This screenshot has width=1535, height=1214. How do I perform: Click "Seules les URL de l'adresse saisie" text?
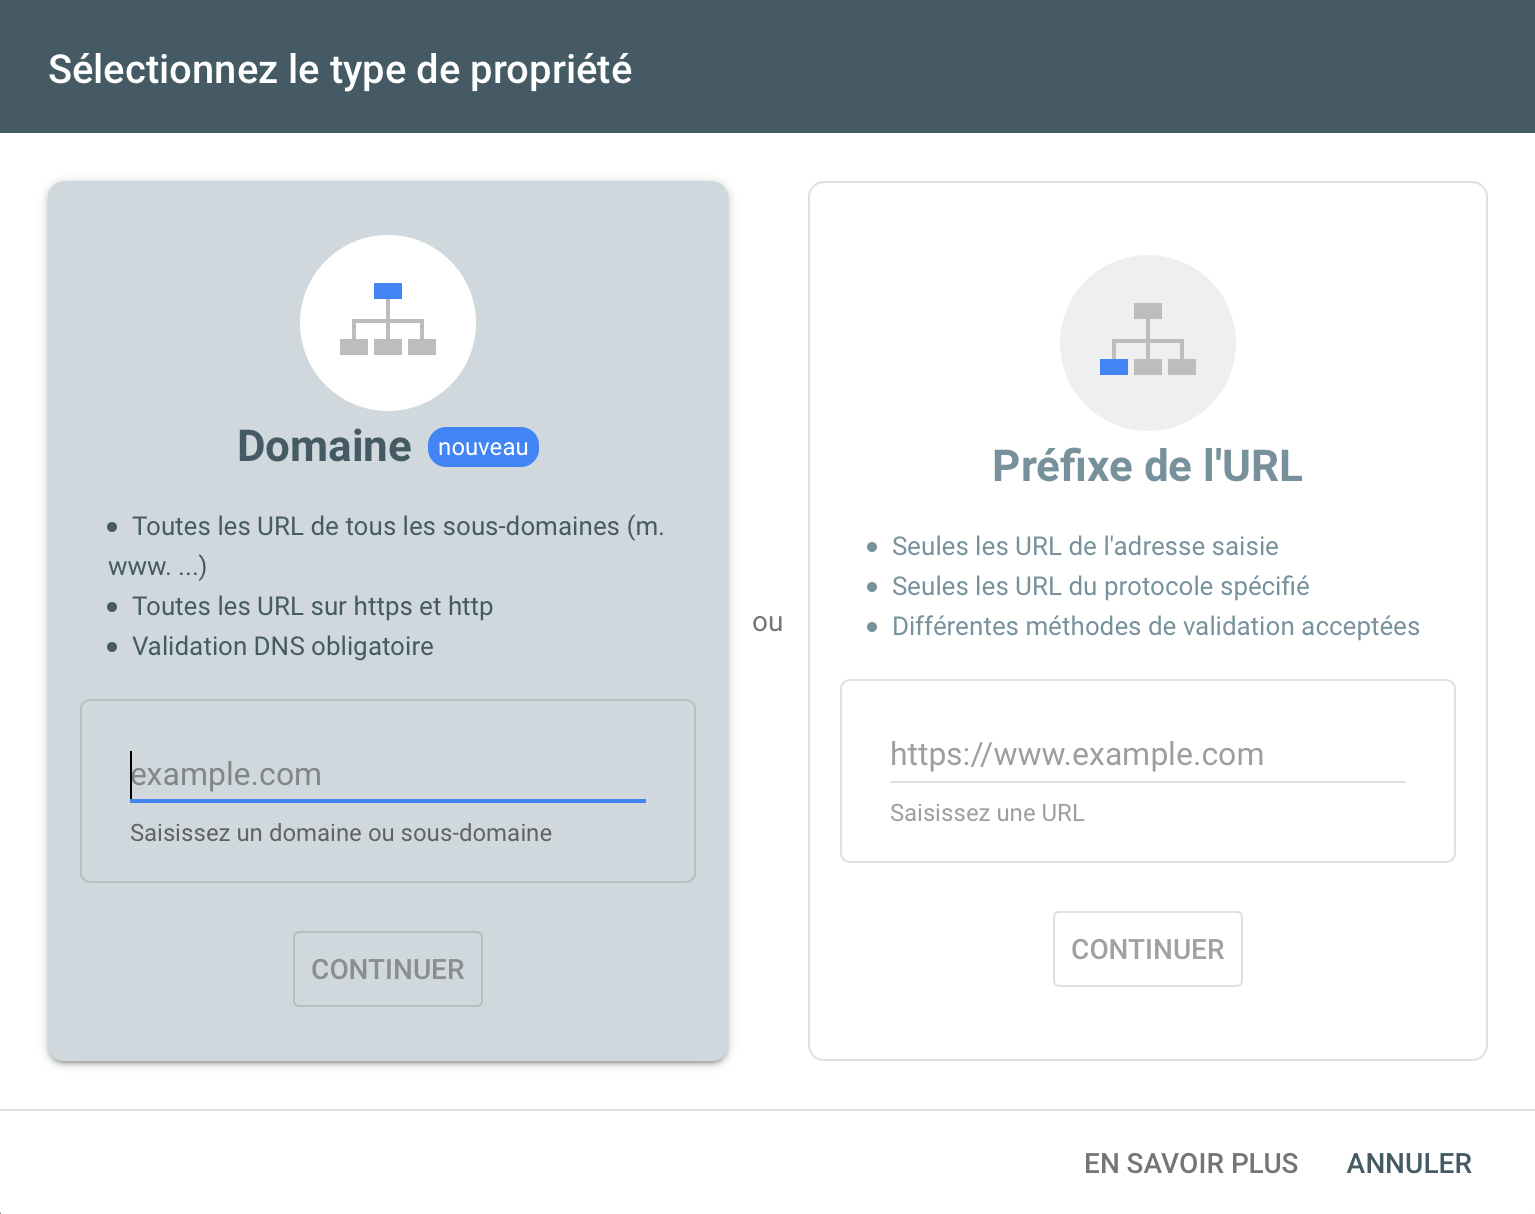pos(1085,546)
